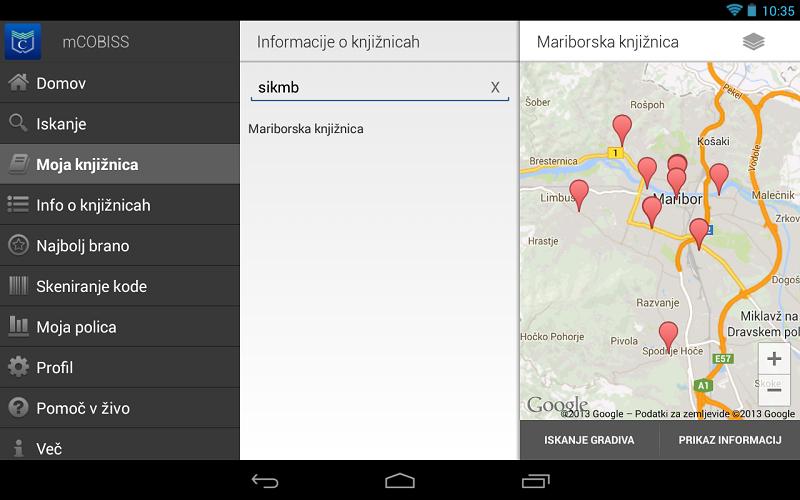Open Moja polica shelf

coord(120,327)
